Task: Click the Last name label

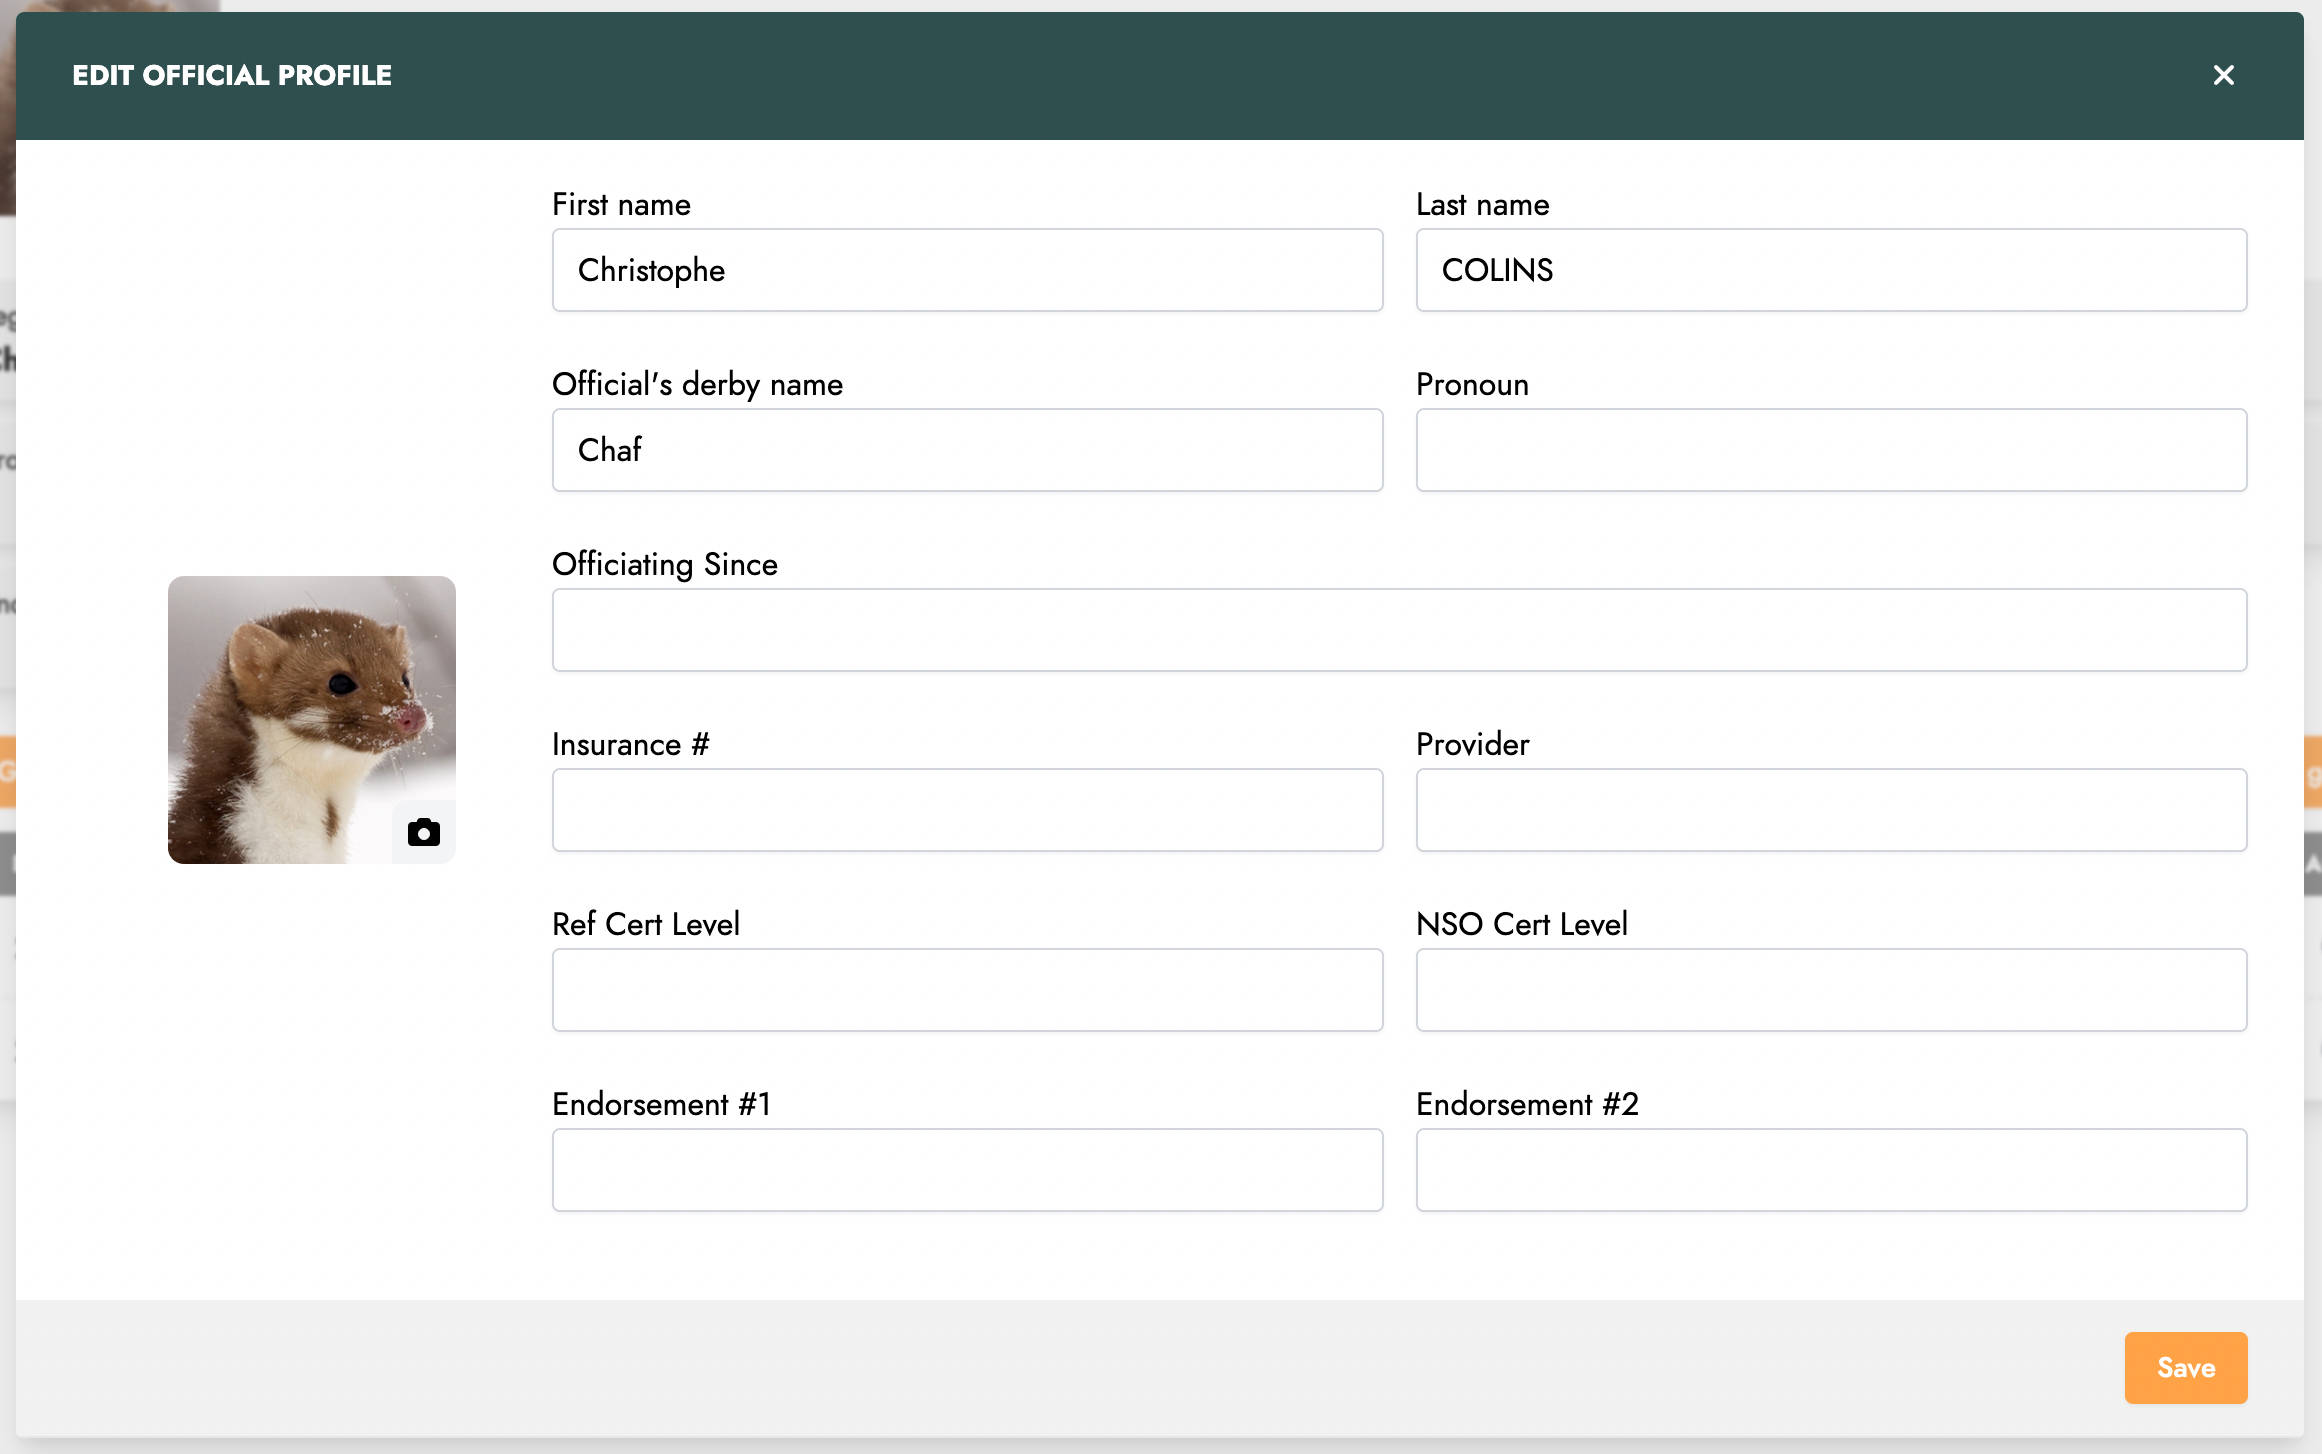Action: [1483, 204]
